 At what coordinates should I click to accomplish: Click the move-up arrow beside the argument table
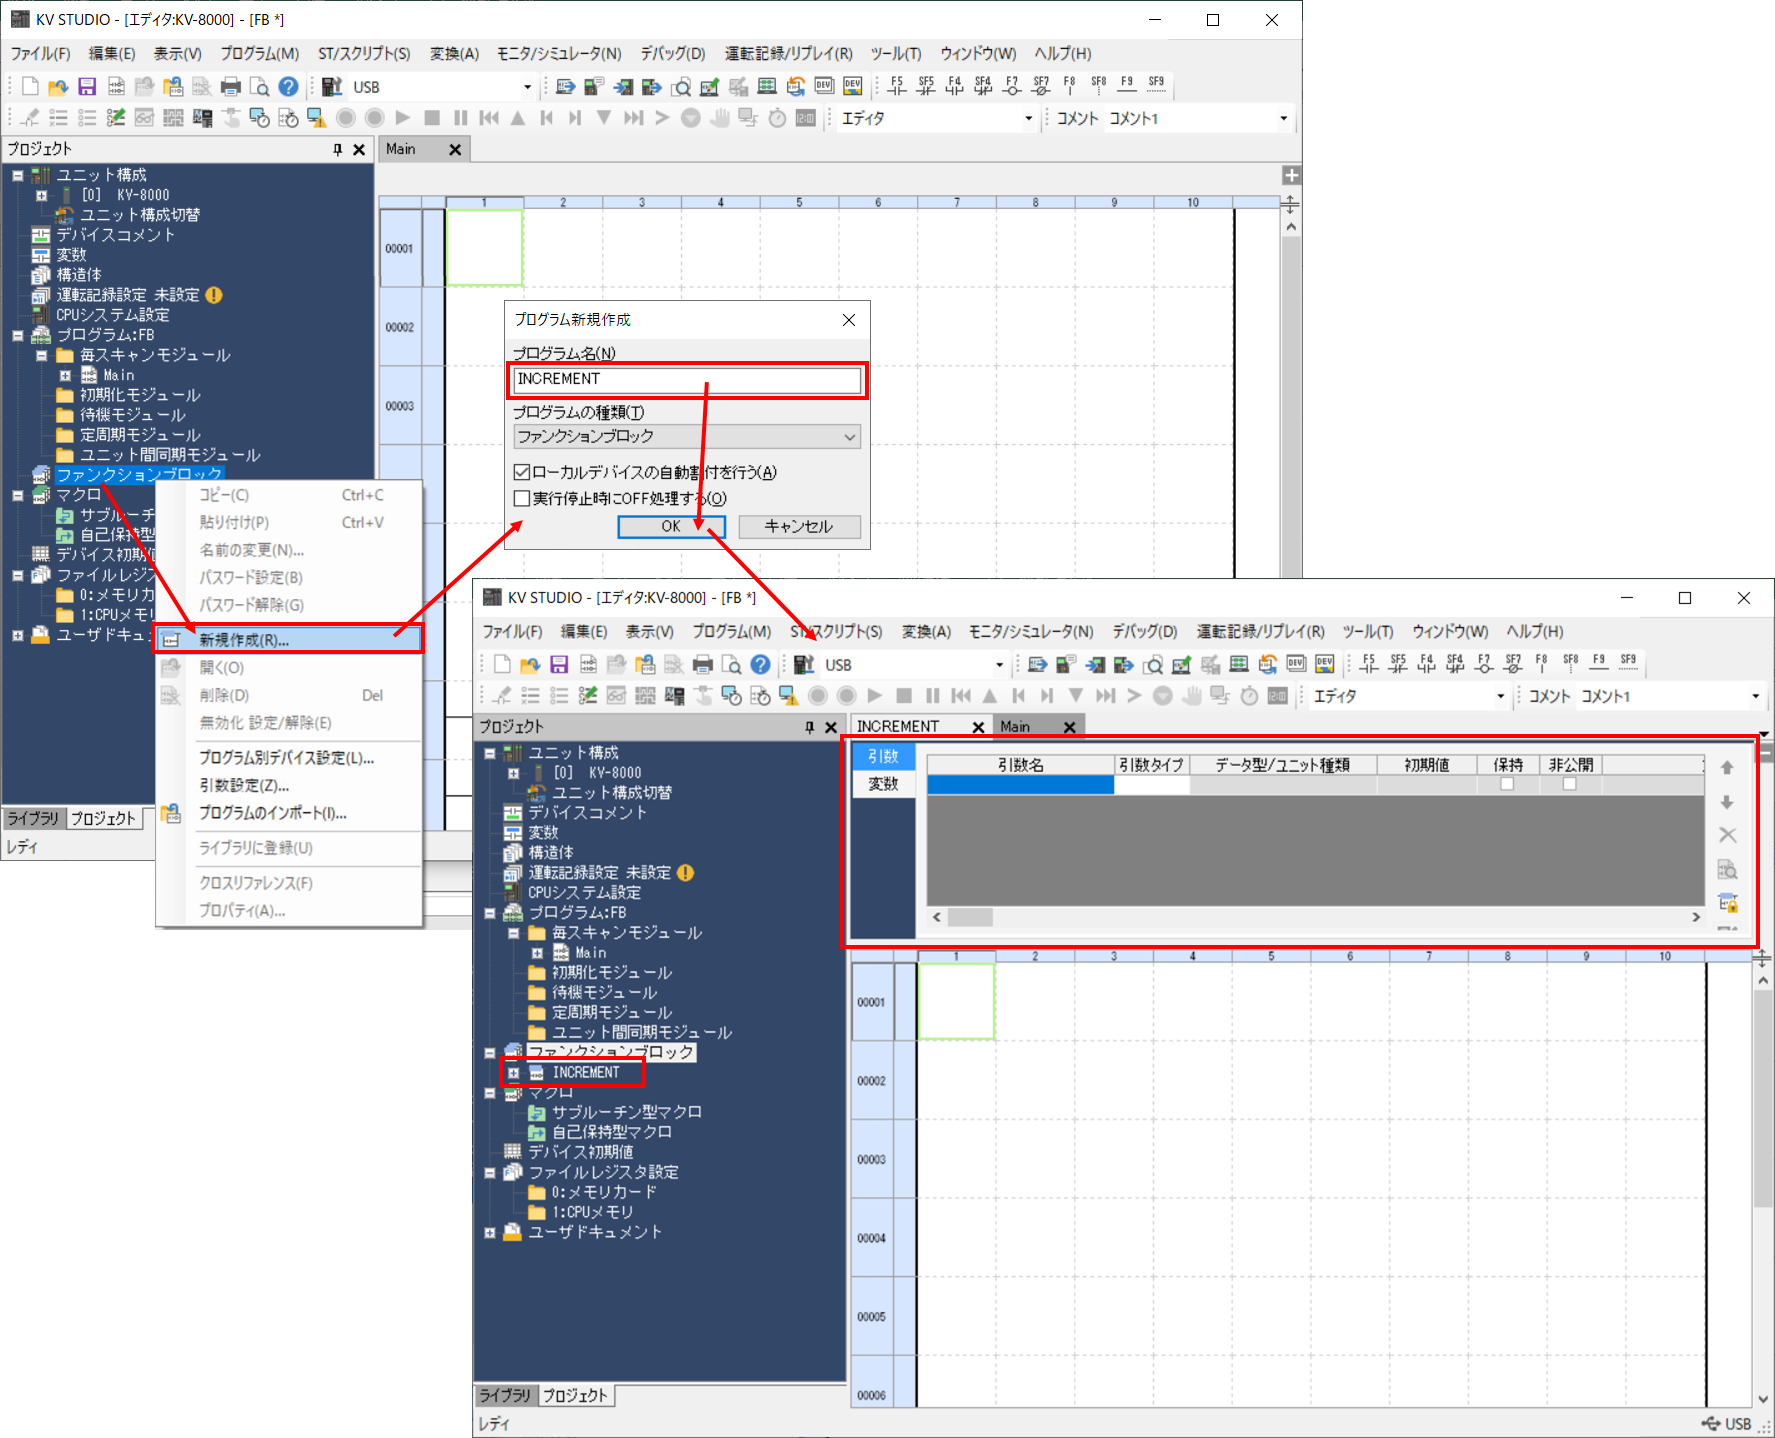1727,768
